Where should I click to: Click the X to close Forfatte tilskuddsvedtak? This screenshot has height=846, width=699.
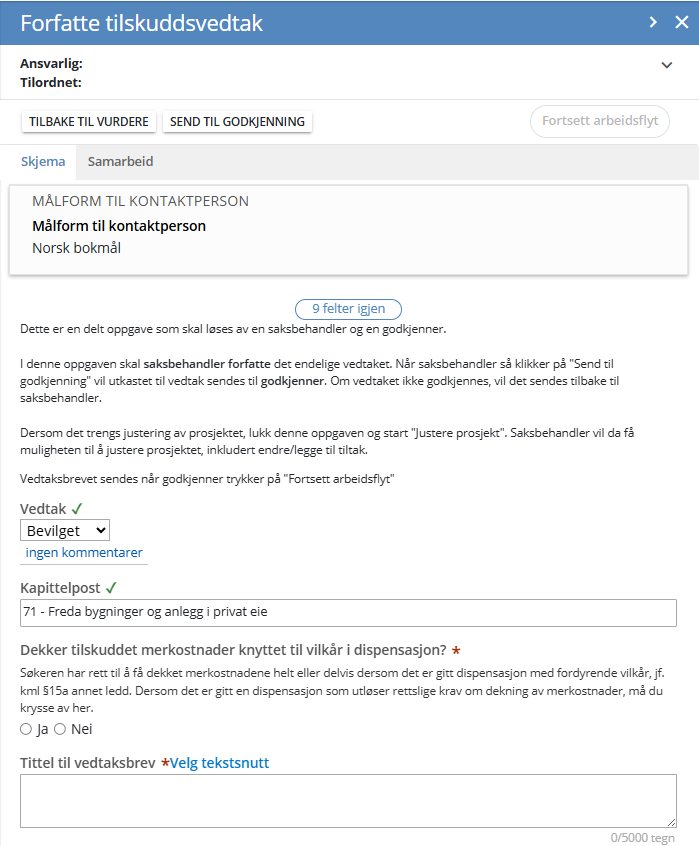[683, 22]
